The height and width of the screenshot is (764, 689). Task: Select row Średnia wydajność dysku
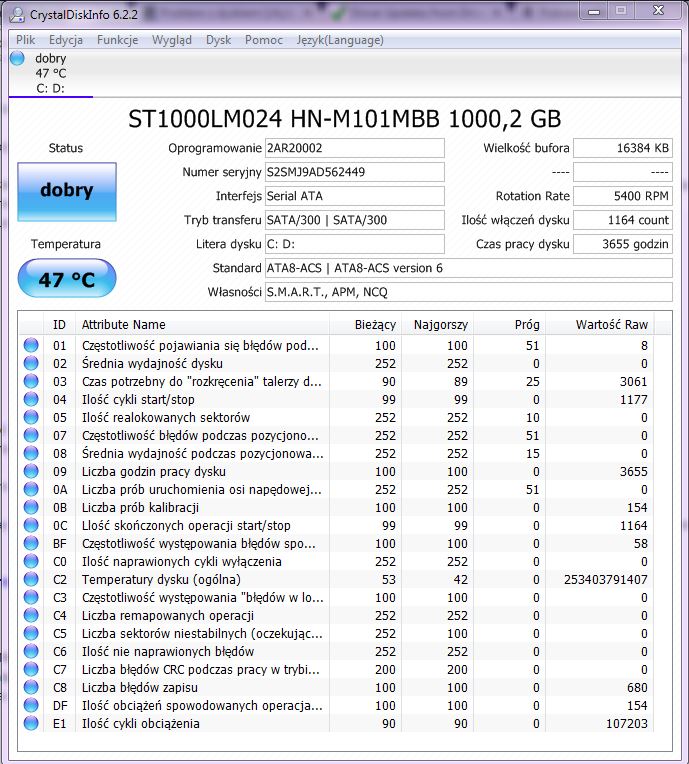click(x=337, y=363)
